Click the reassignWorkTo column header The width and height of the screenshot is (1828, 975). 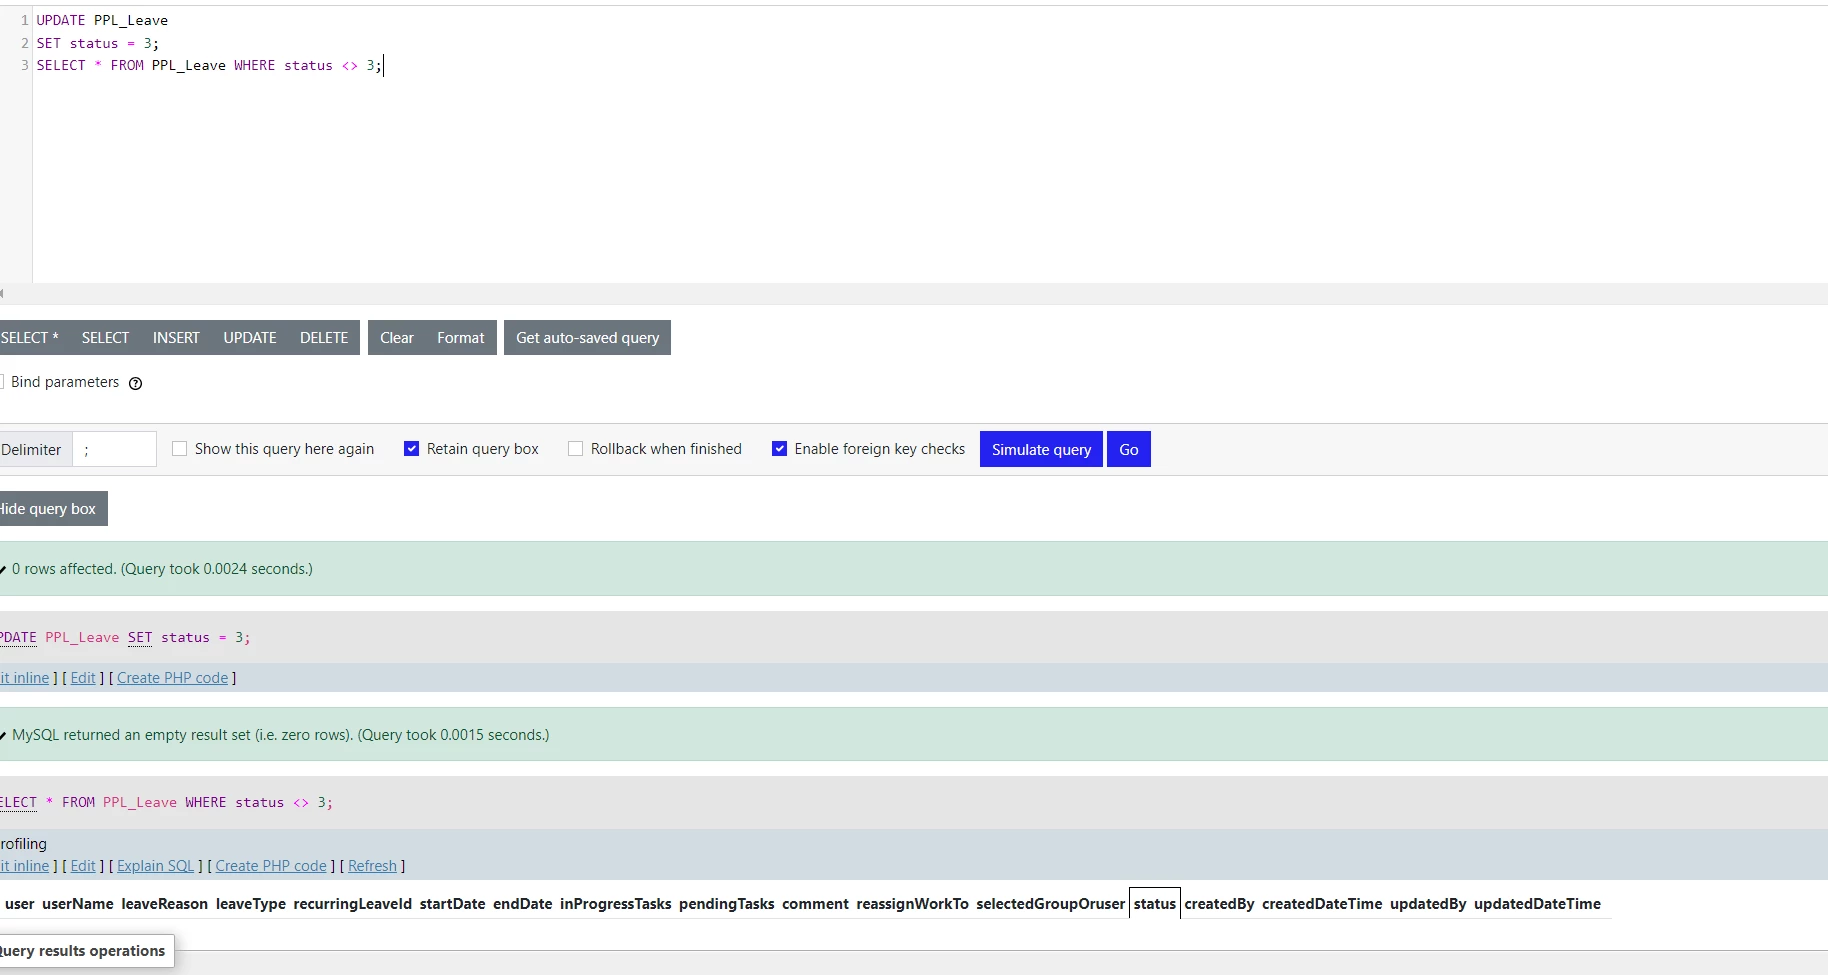click(912, 904)
